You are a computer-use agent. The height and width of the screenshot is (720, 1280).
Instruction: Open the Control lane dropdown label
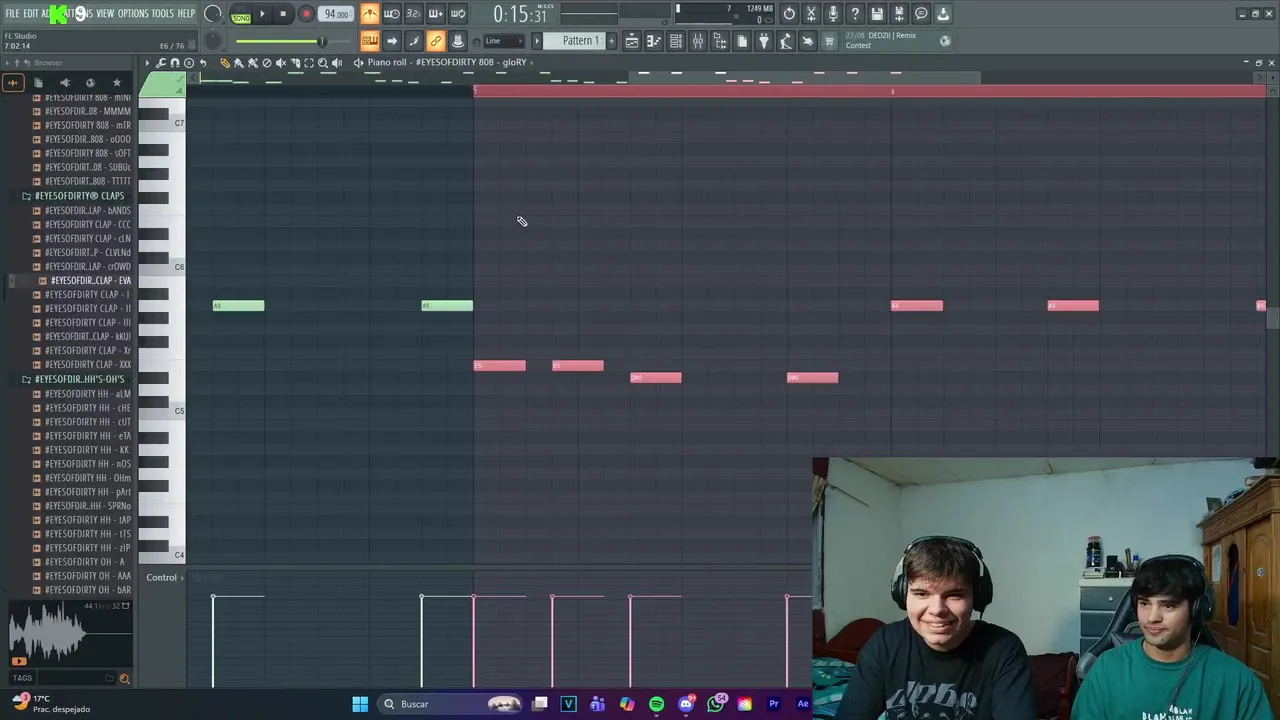pyautogui.click(x=161, y=578)
